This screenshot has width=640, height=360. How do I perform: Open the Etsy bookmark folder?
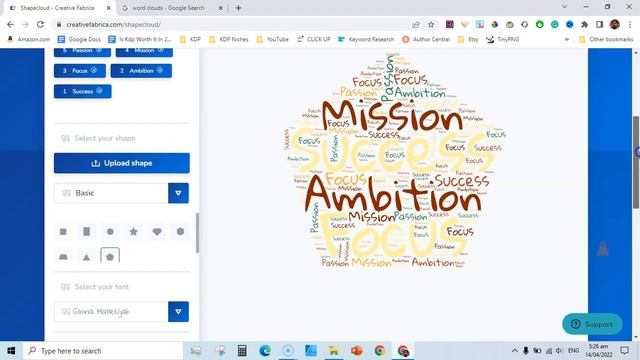tap(468, 39)
